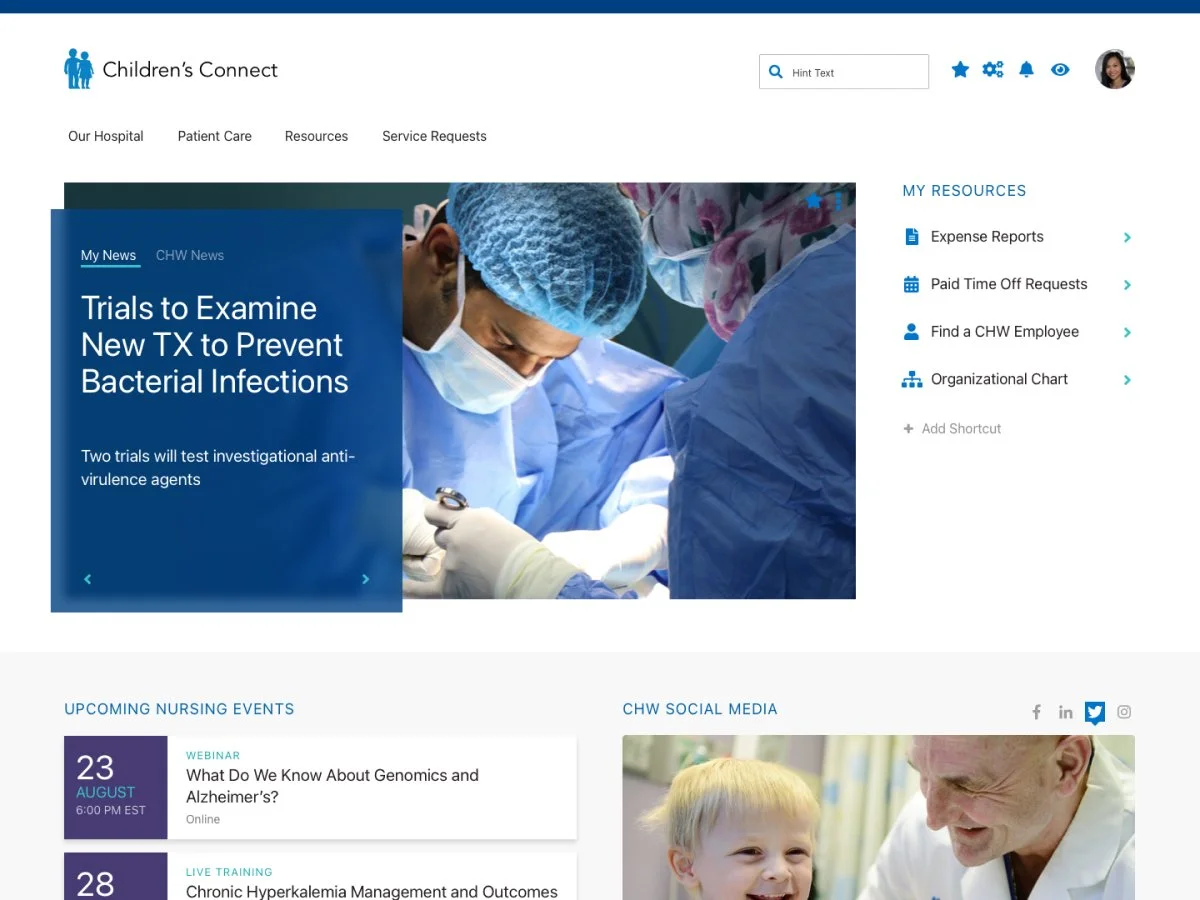Expand Paid Time Off Requests chevron
The width and height of the screenshot is (1200, 900).
tap(1127, 285)
